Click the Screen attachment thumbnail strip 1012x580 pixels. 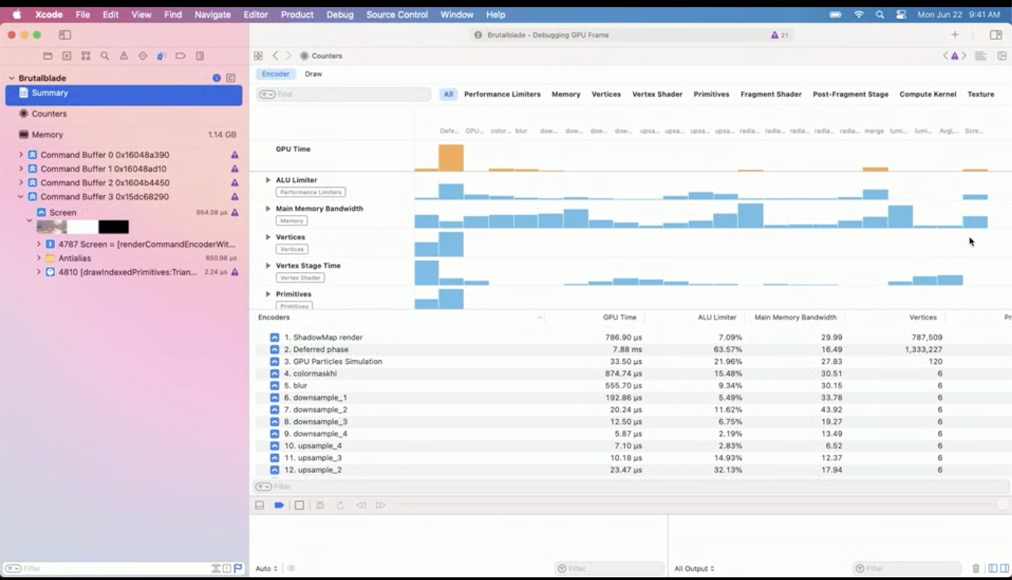(83, 227)
